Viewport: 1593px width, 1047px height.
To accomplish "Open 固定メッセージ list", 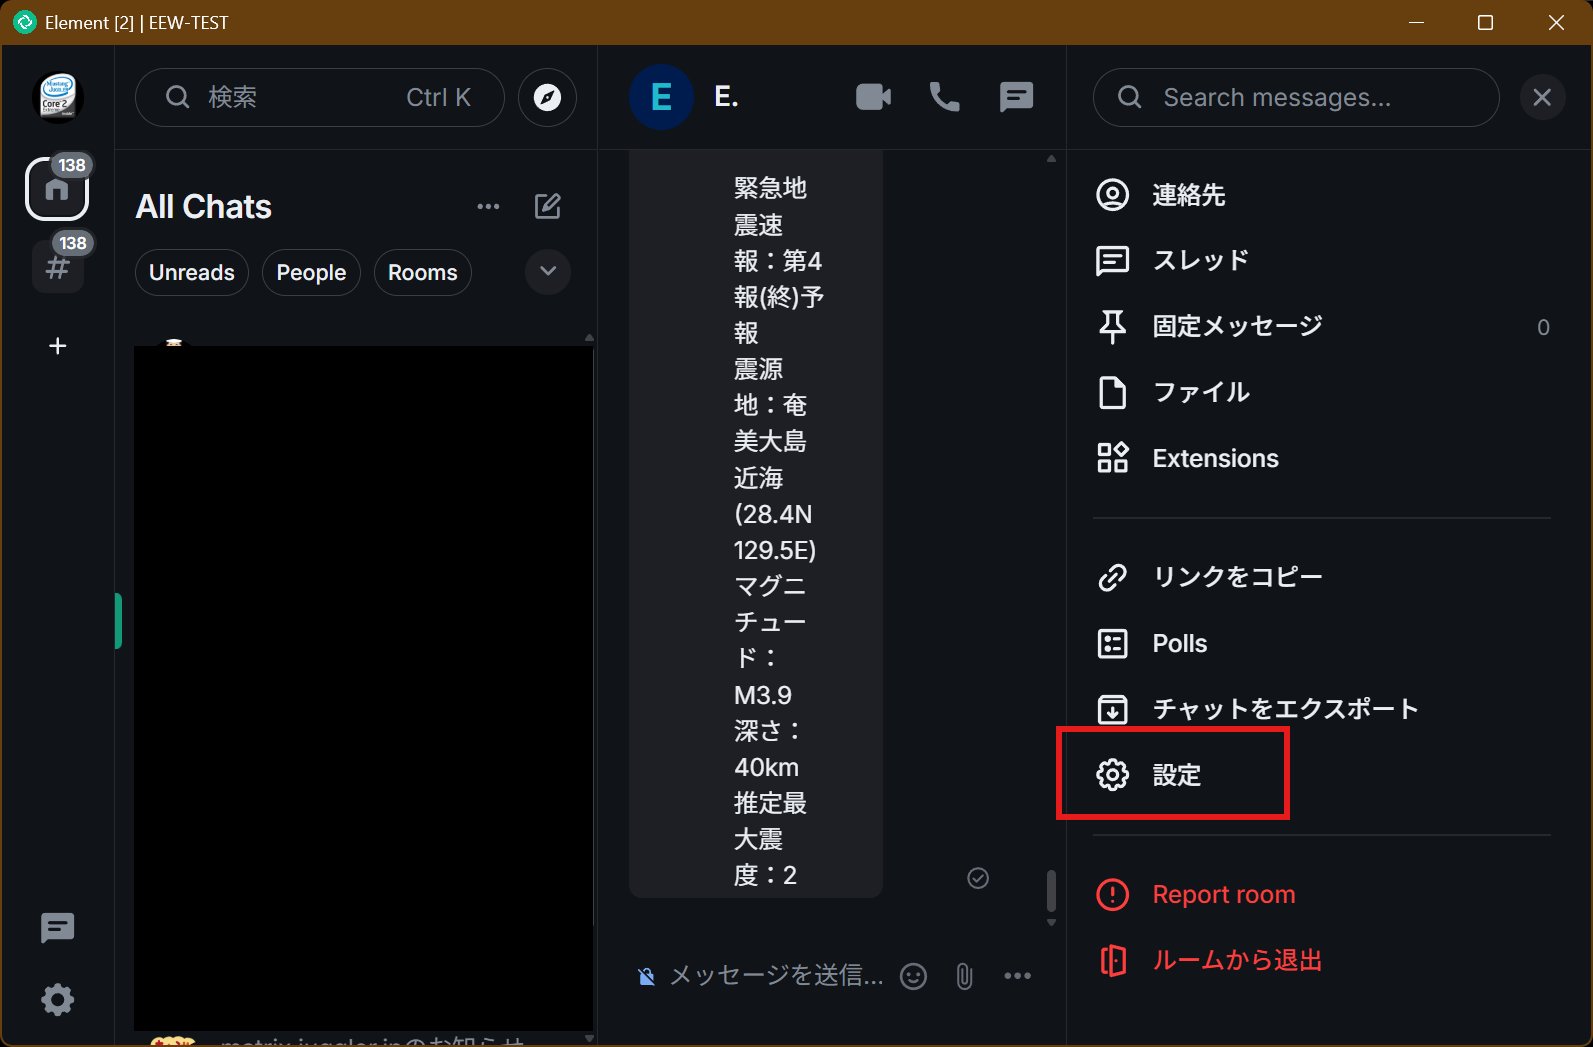I will coord(1321,326).
